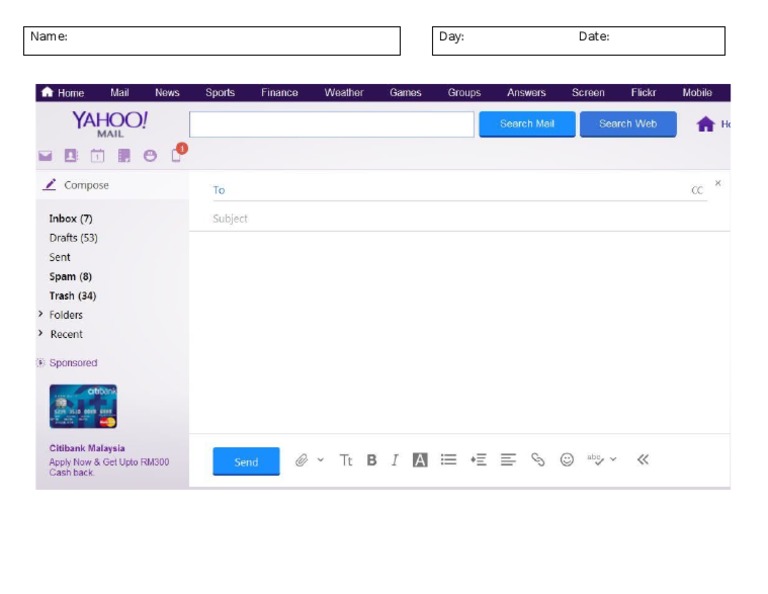This screenshot has height=594, width=768.
Task: Open the notification icon with red badge
Action: [x=178, y=153]
